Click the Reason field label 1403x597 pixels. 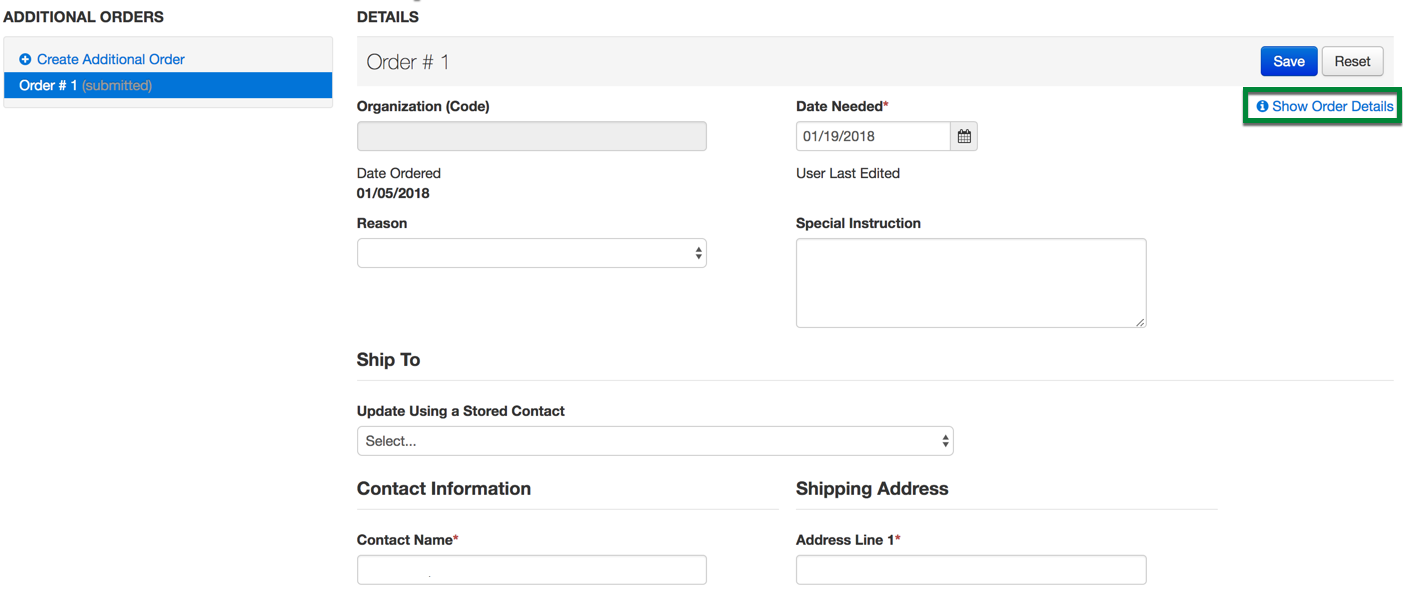coord(382,224)
